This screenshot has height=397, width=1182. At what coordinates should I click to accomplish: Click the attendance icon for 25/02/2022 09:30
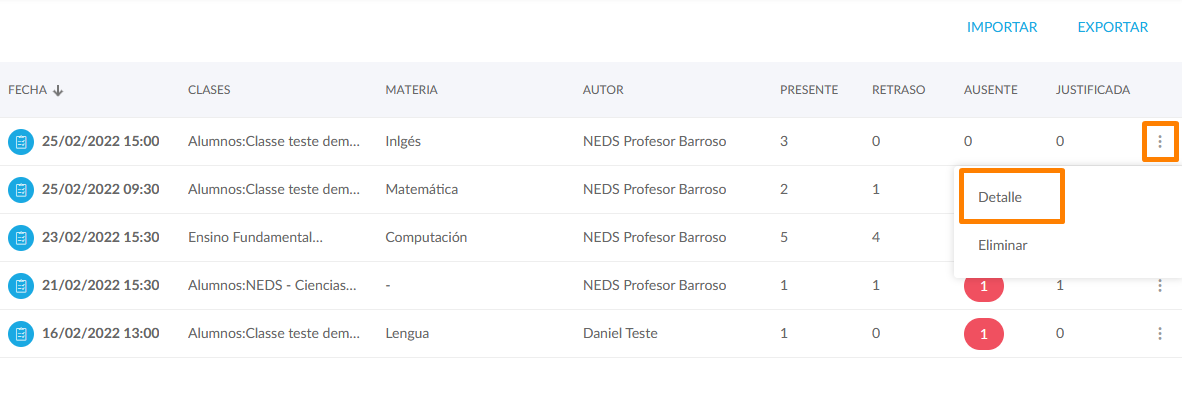[21, 190]
